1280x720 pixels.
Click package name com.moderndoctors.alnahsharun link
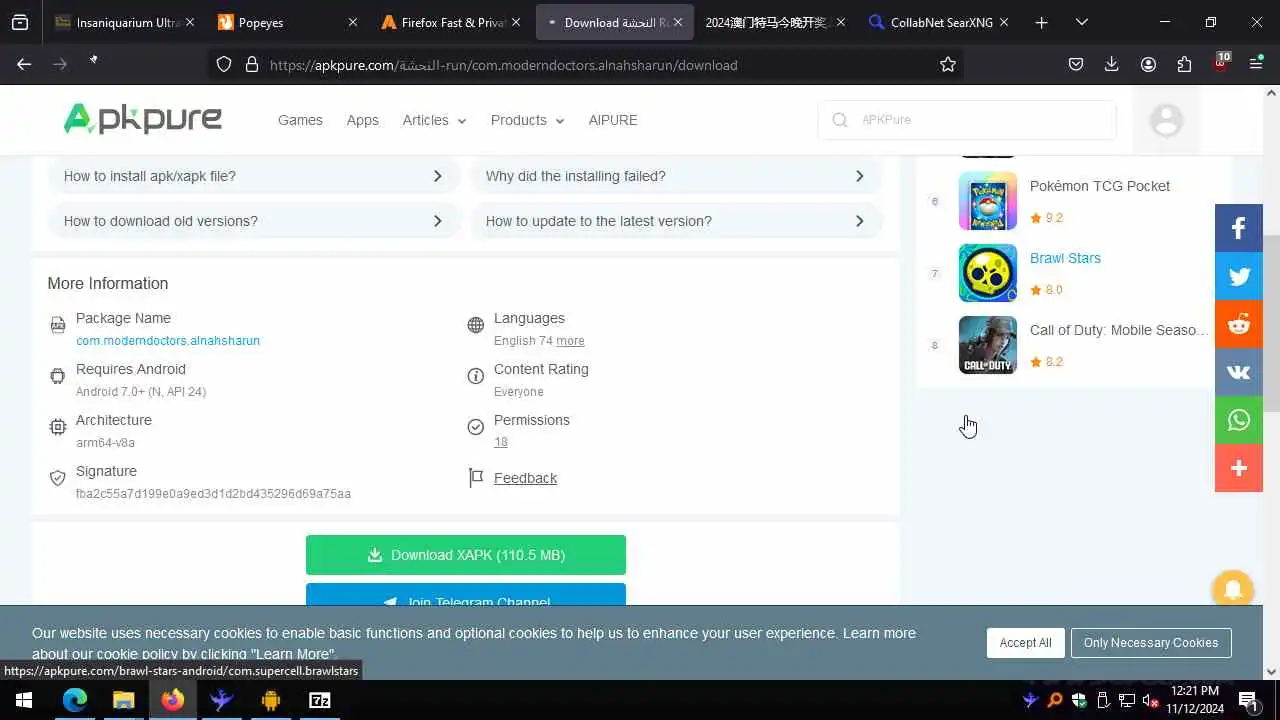(x=168, y=341)
